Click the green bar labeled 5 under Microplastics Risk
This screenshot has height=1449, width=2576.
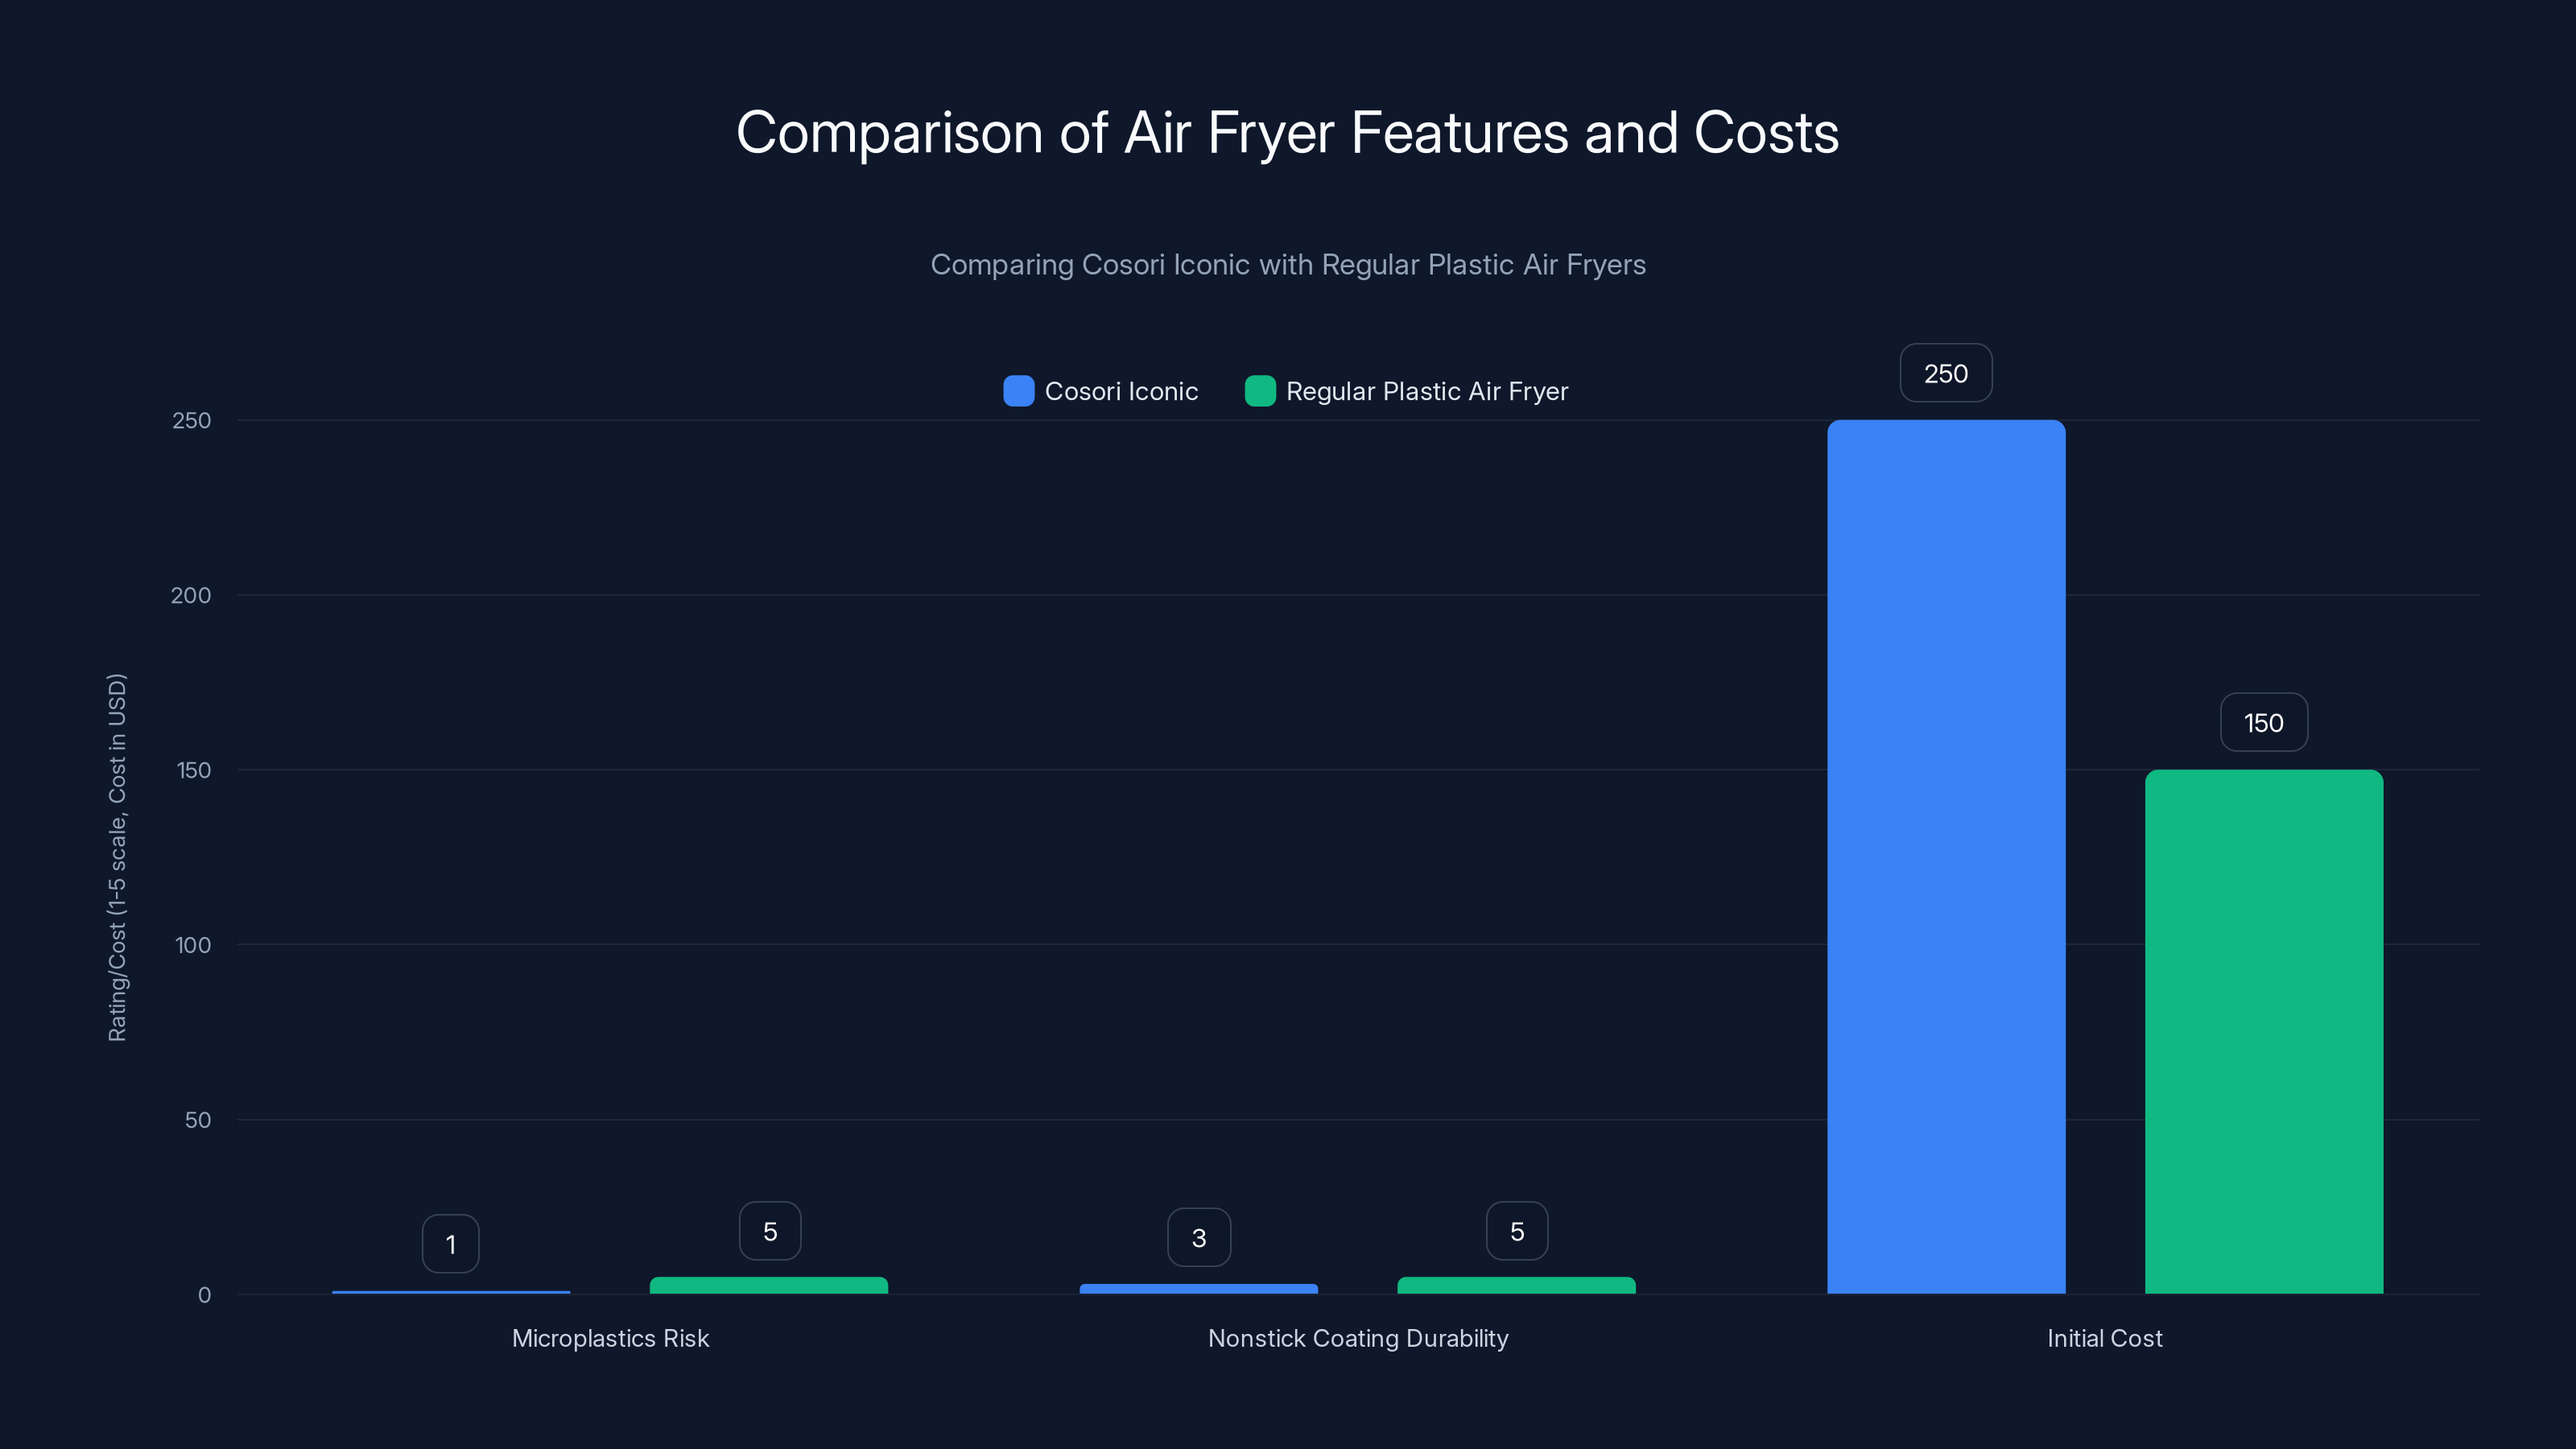coord(769,1287)
